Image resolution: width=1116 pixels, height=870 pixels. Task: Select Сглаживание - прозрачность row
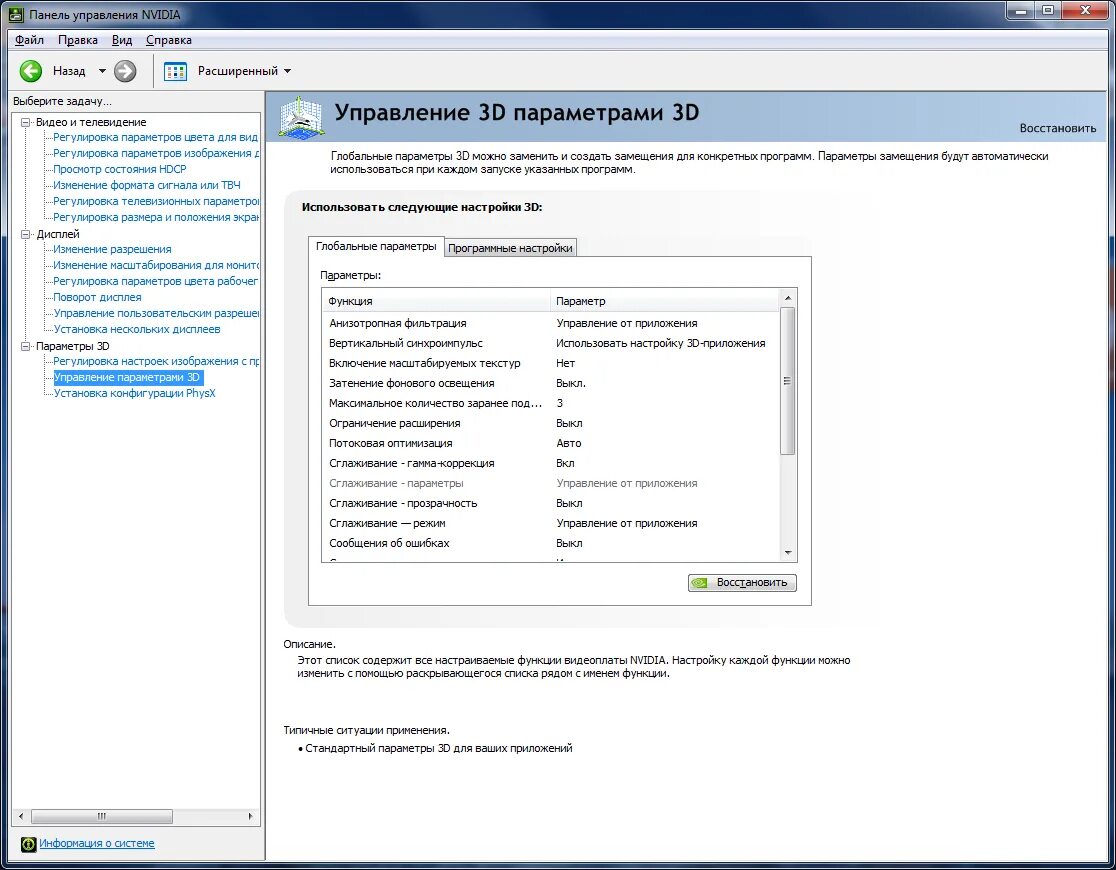552,503
